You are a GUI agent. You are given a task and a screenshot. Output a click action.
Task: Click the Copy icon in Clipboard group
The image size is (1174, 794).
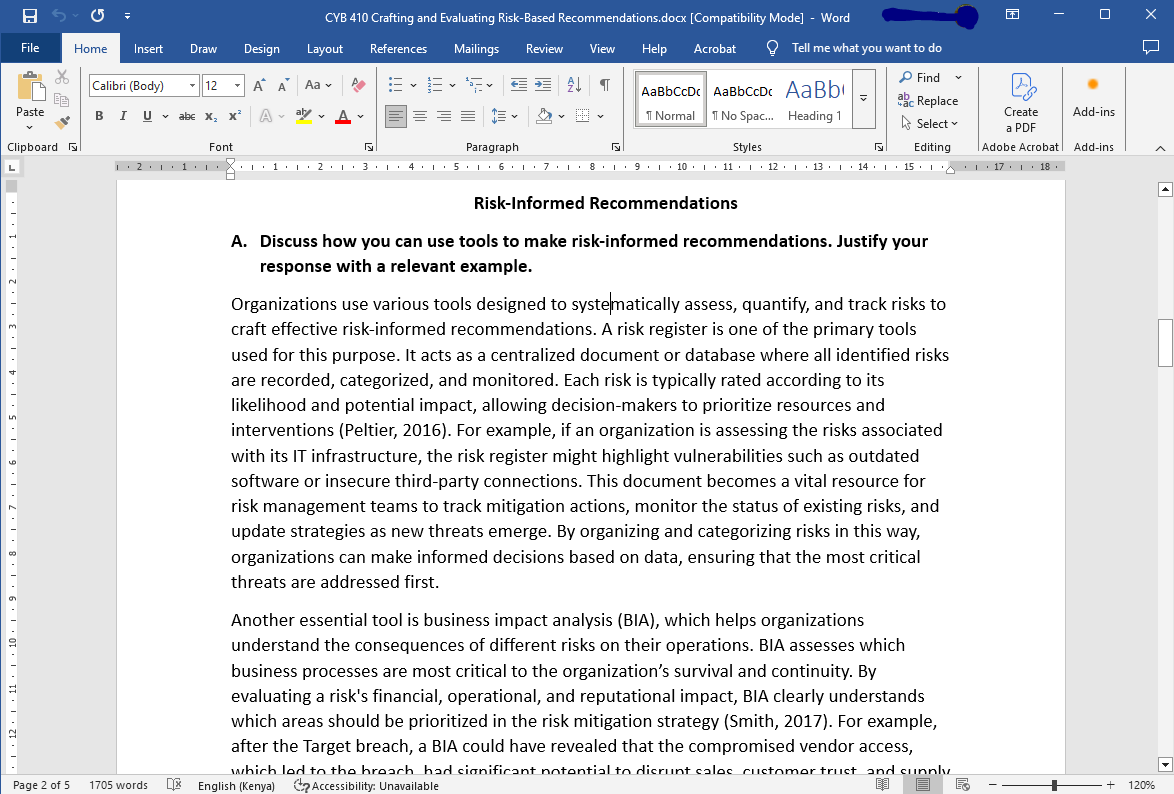pyautogui.click(x=62, y=100)
